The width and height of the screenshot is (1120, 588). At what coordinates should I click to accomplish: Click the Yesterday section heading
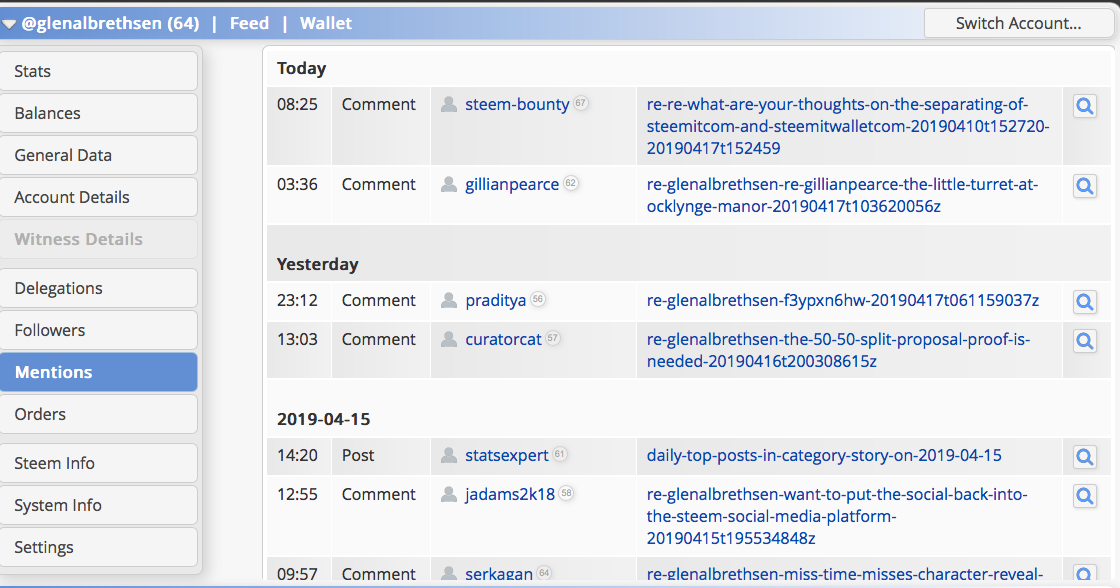point(317,264)
